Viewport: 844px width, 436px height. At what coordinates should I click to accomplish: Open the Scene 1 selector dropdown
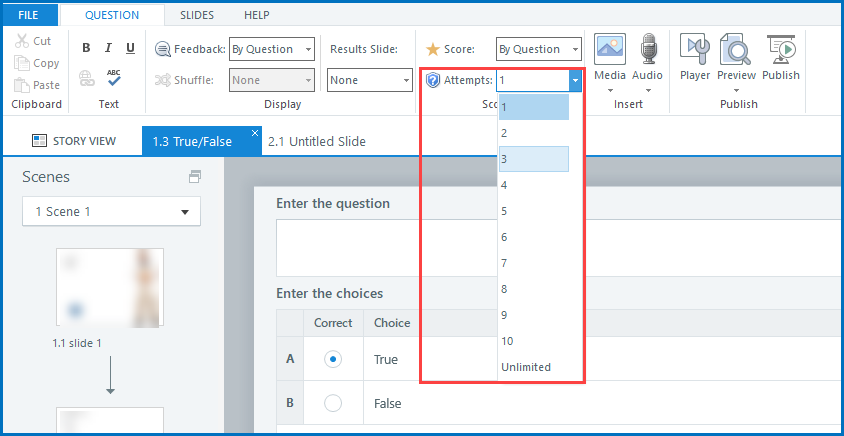pyautogui.click(x=111, y=212)
